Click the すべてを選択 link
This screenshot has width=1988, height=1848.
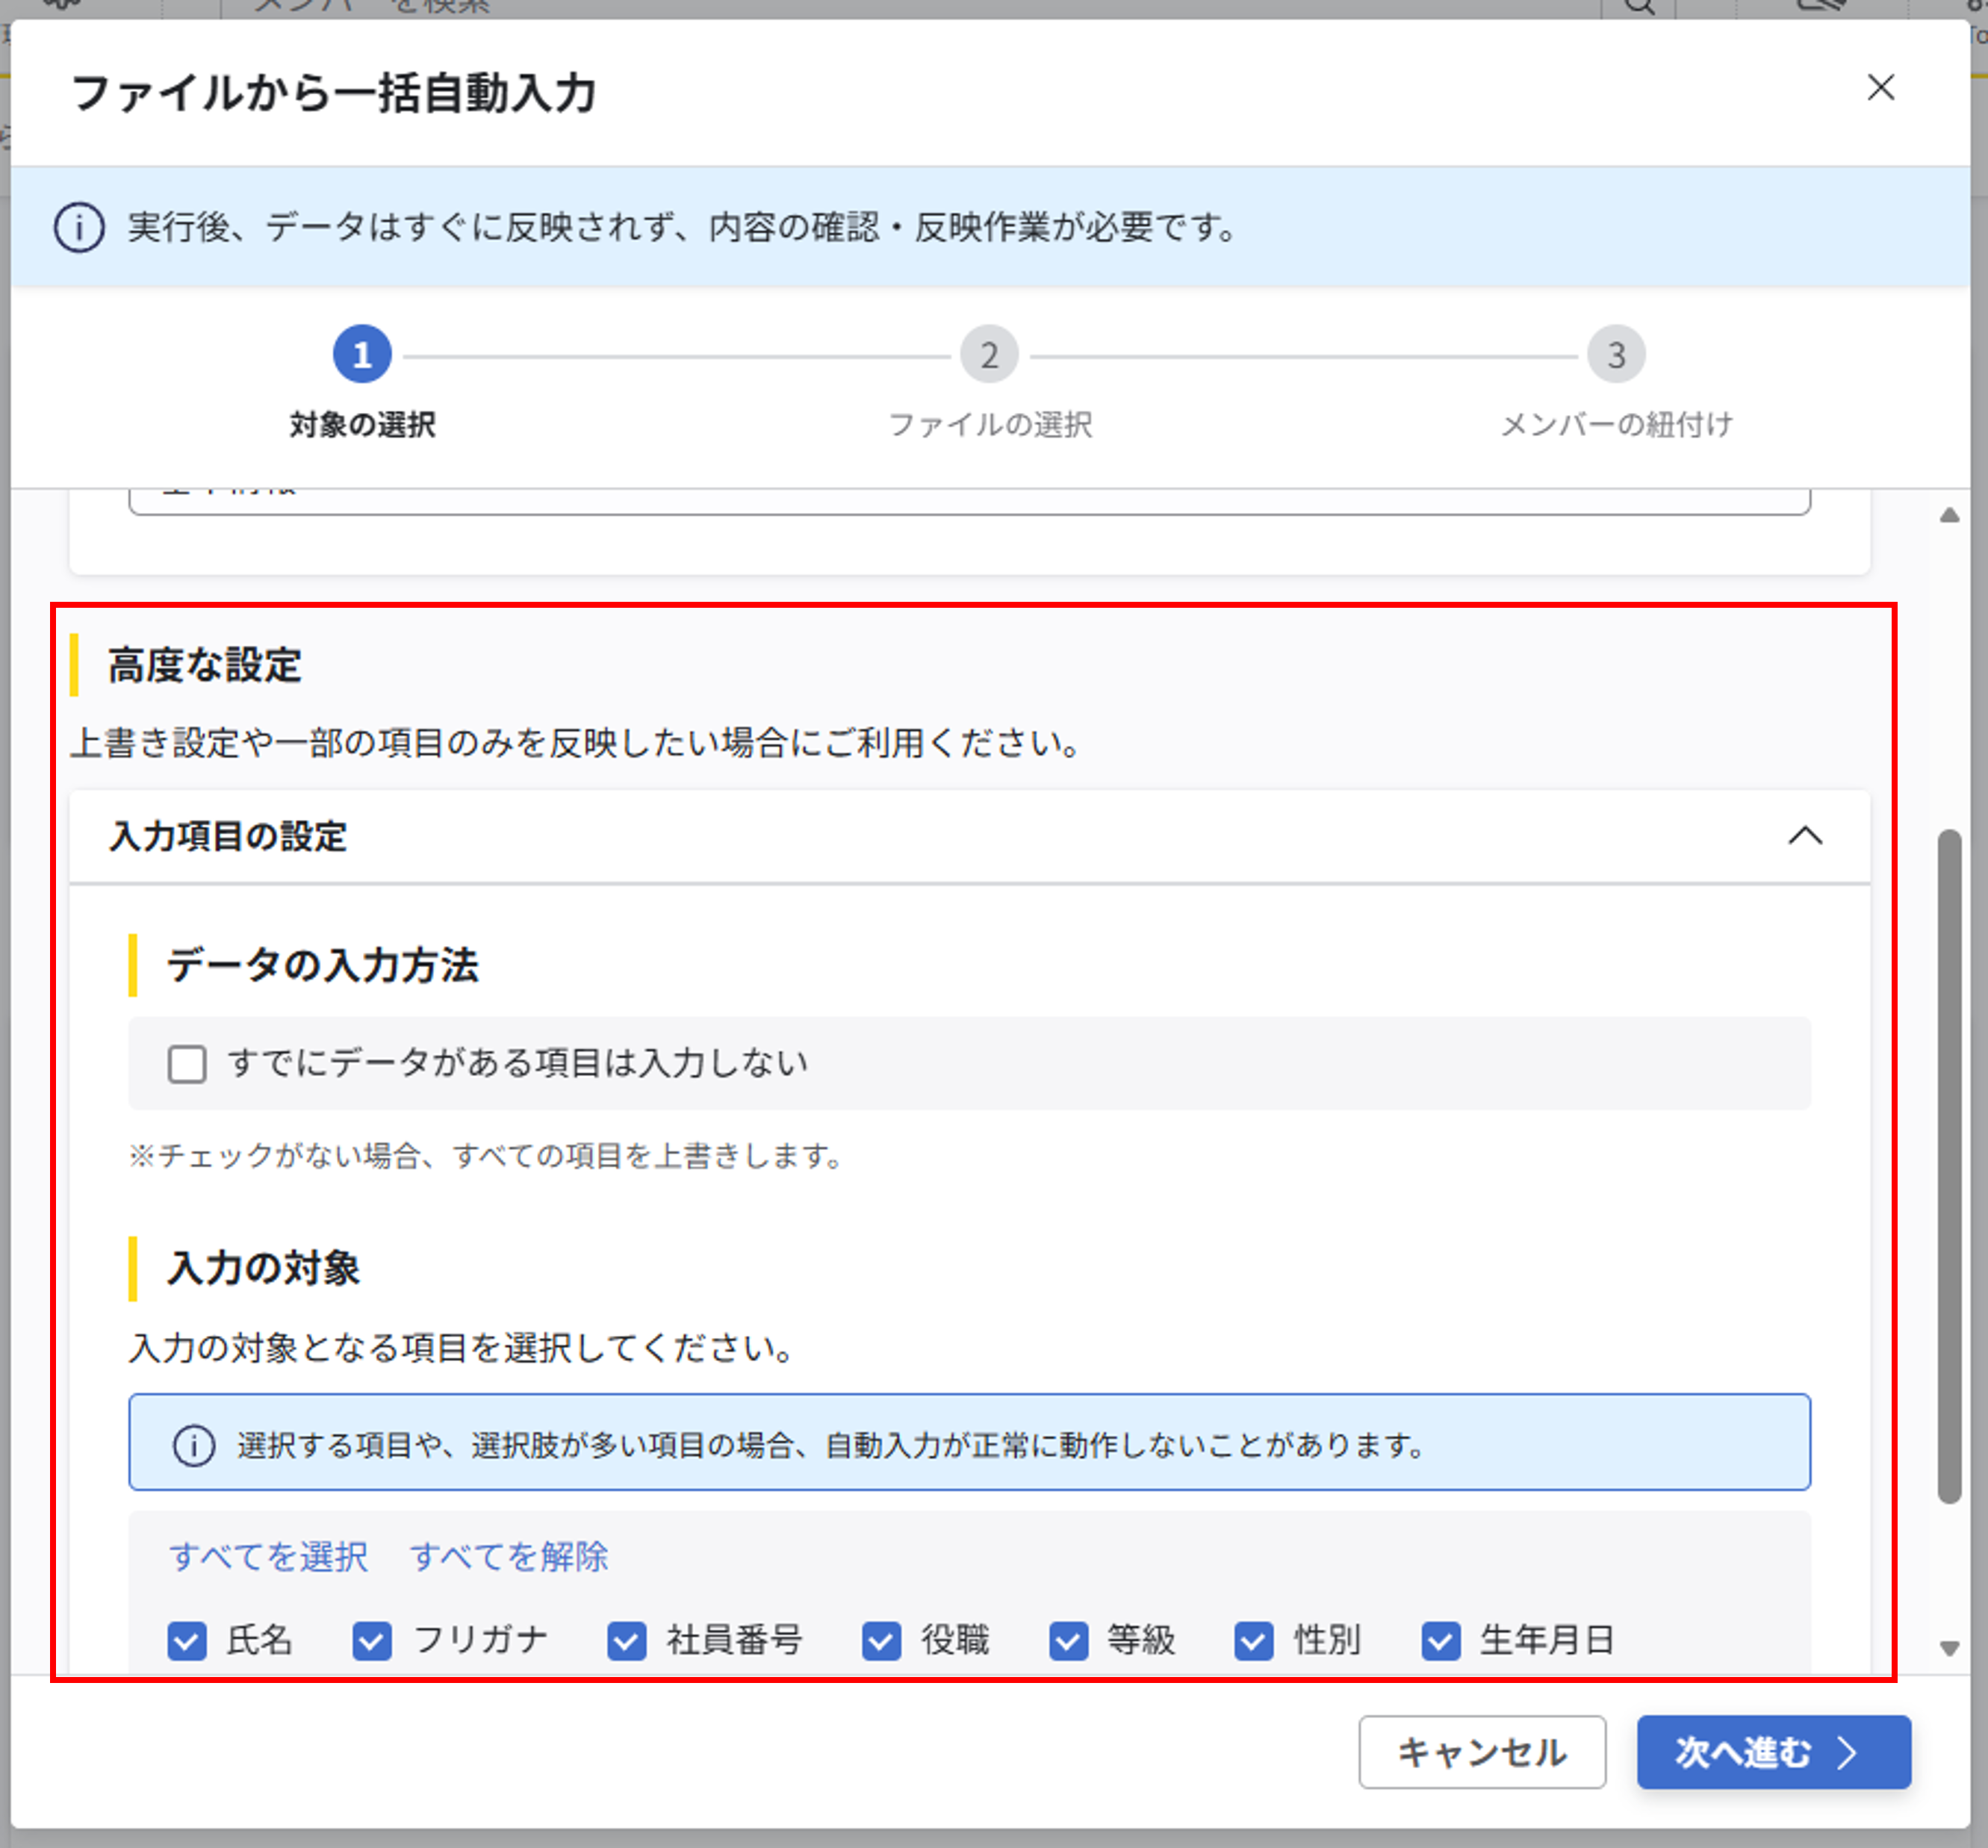[x=268, y=1556]
